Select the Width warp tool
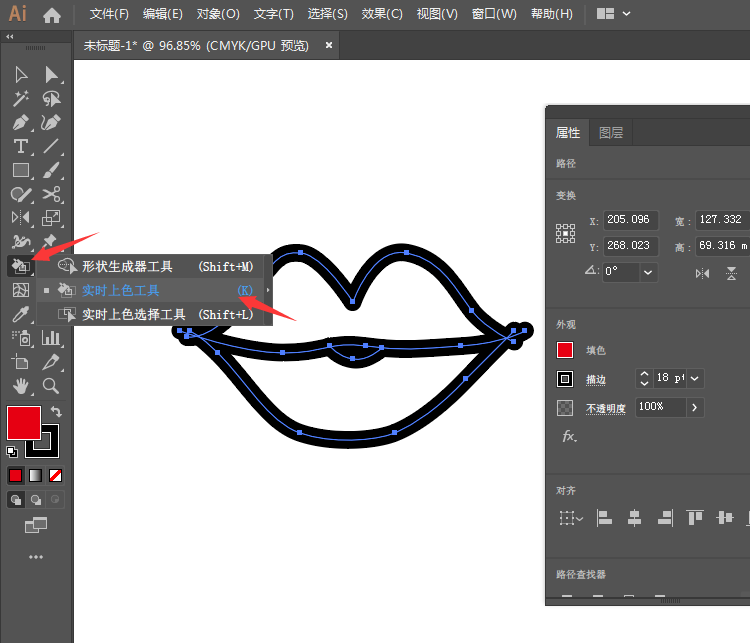The image size is (750, 643). 21,242
